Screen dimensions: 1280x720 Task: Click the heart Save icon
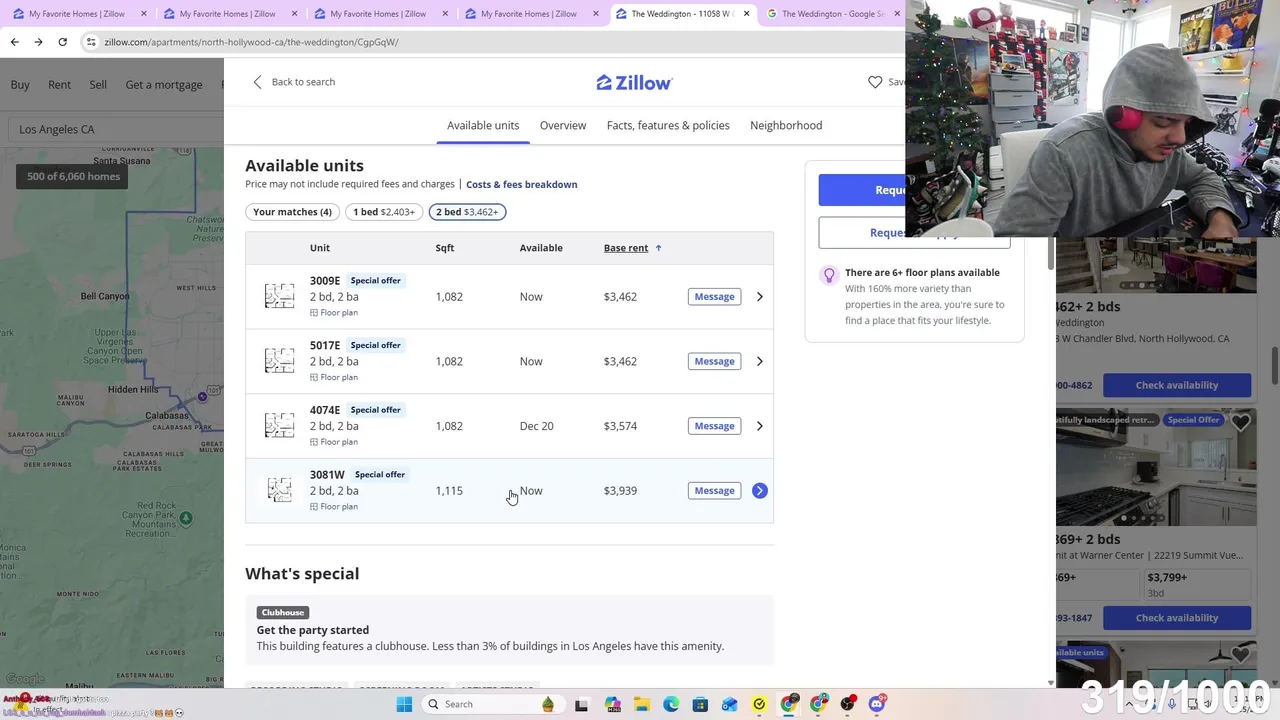coord(875,82)
